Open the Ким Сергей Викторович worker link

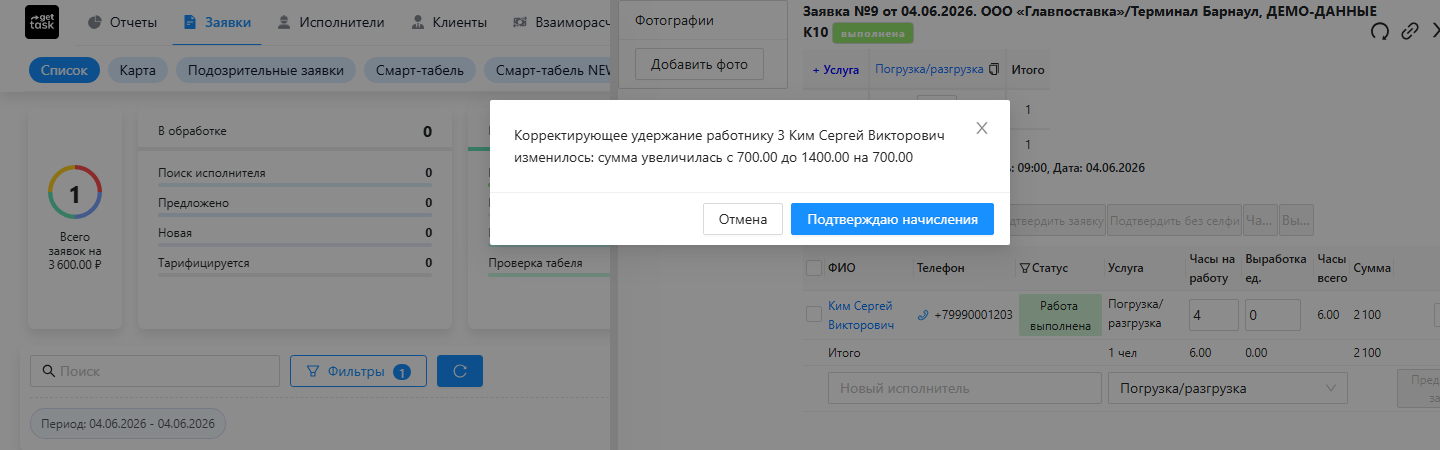pos(861,315)
